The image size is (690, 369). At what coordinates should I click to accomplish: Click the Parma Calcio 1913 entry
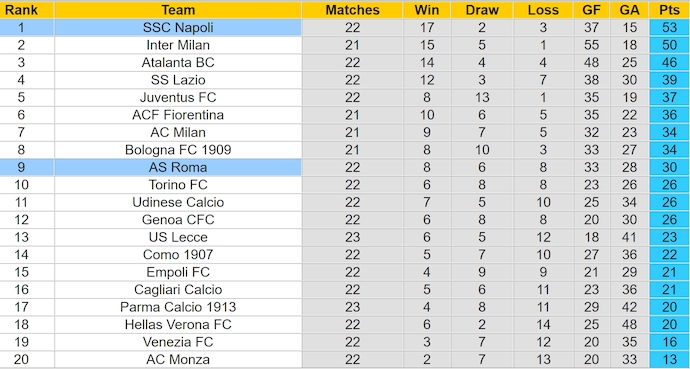click(178, 307)
